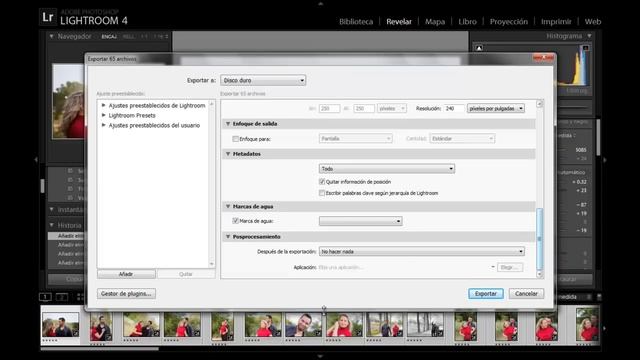
Task: Click the Cancelar button
Action: point(526,293)
